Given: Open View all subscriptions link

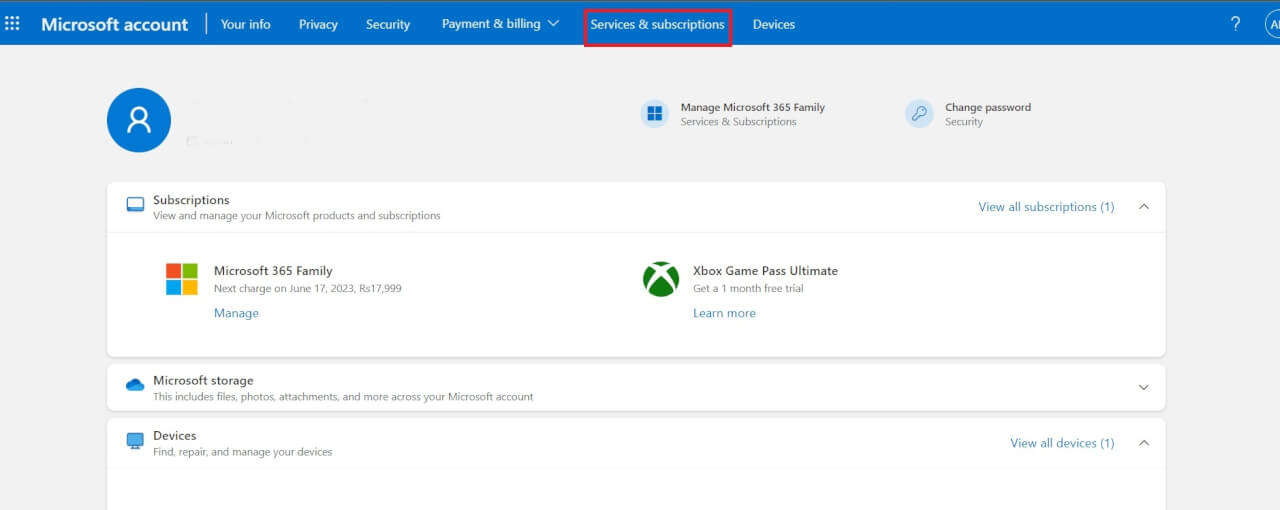Looking at the screenshot, I should [x=1045, y=207].
